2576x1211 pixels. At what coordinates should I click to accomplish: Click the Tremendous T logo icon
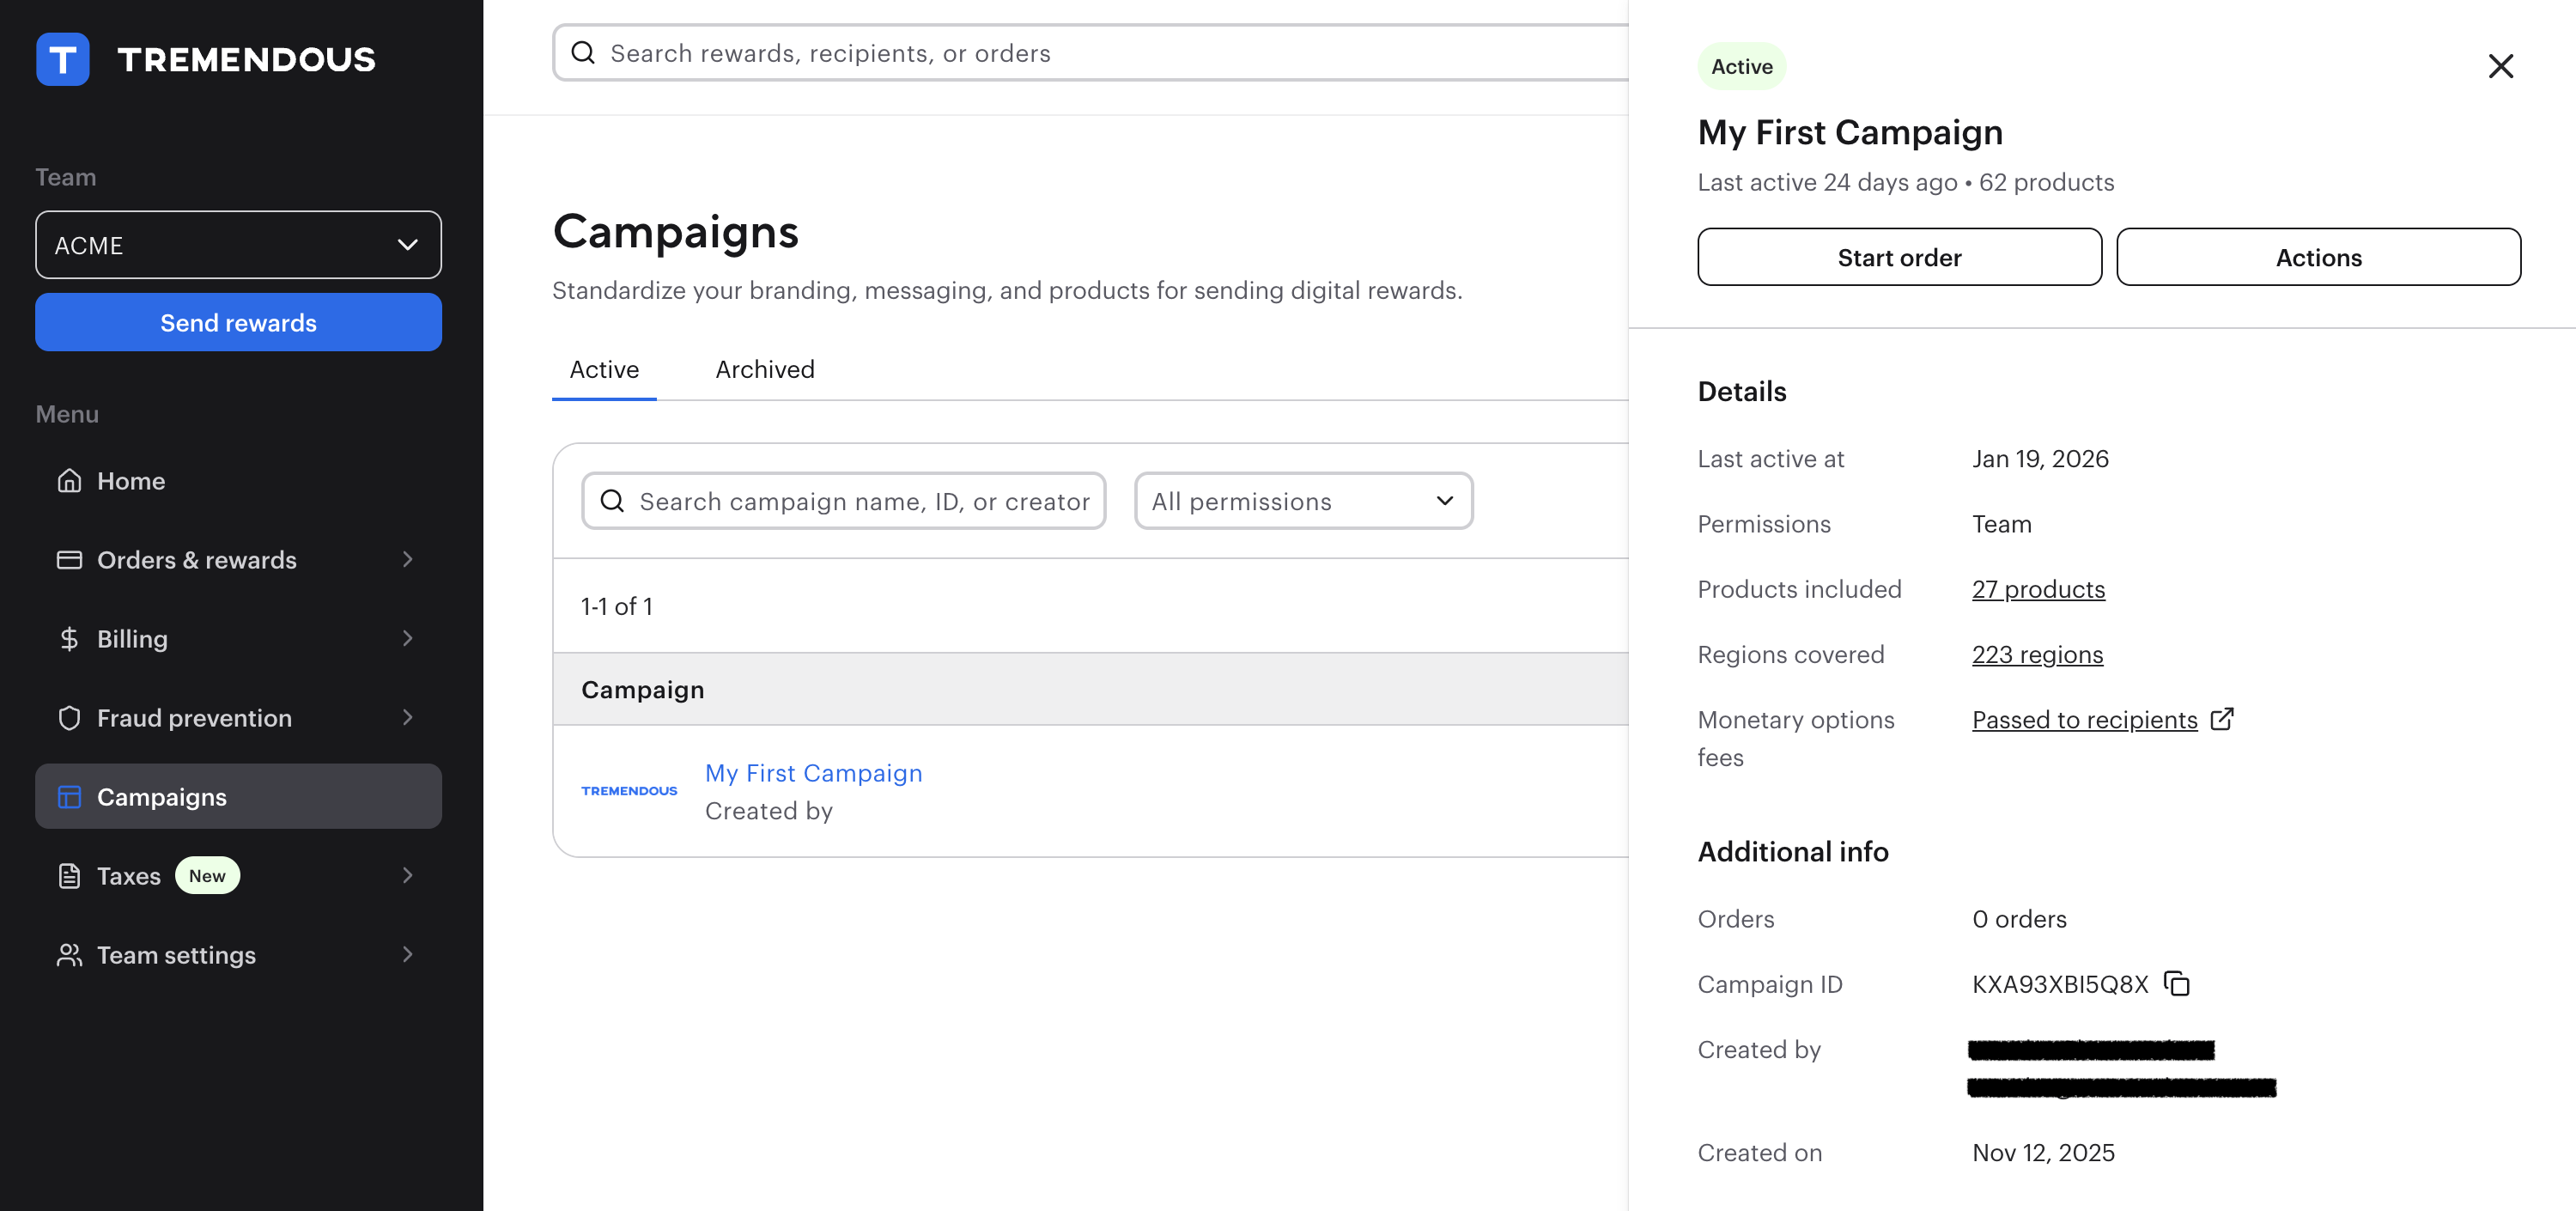pyautogui.click(x=62, y=59)
